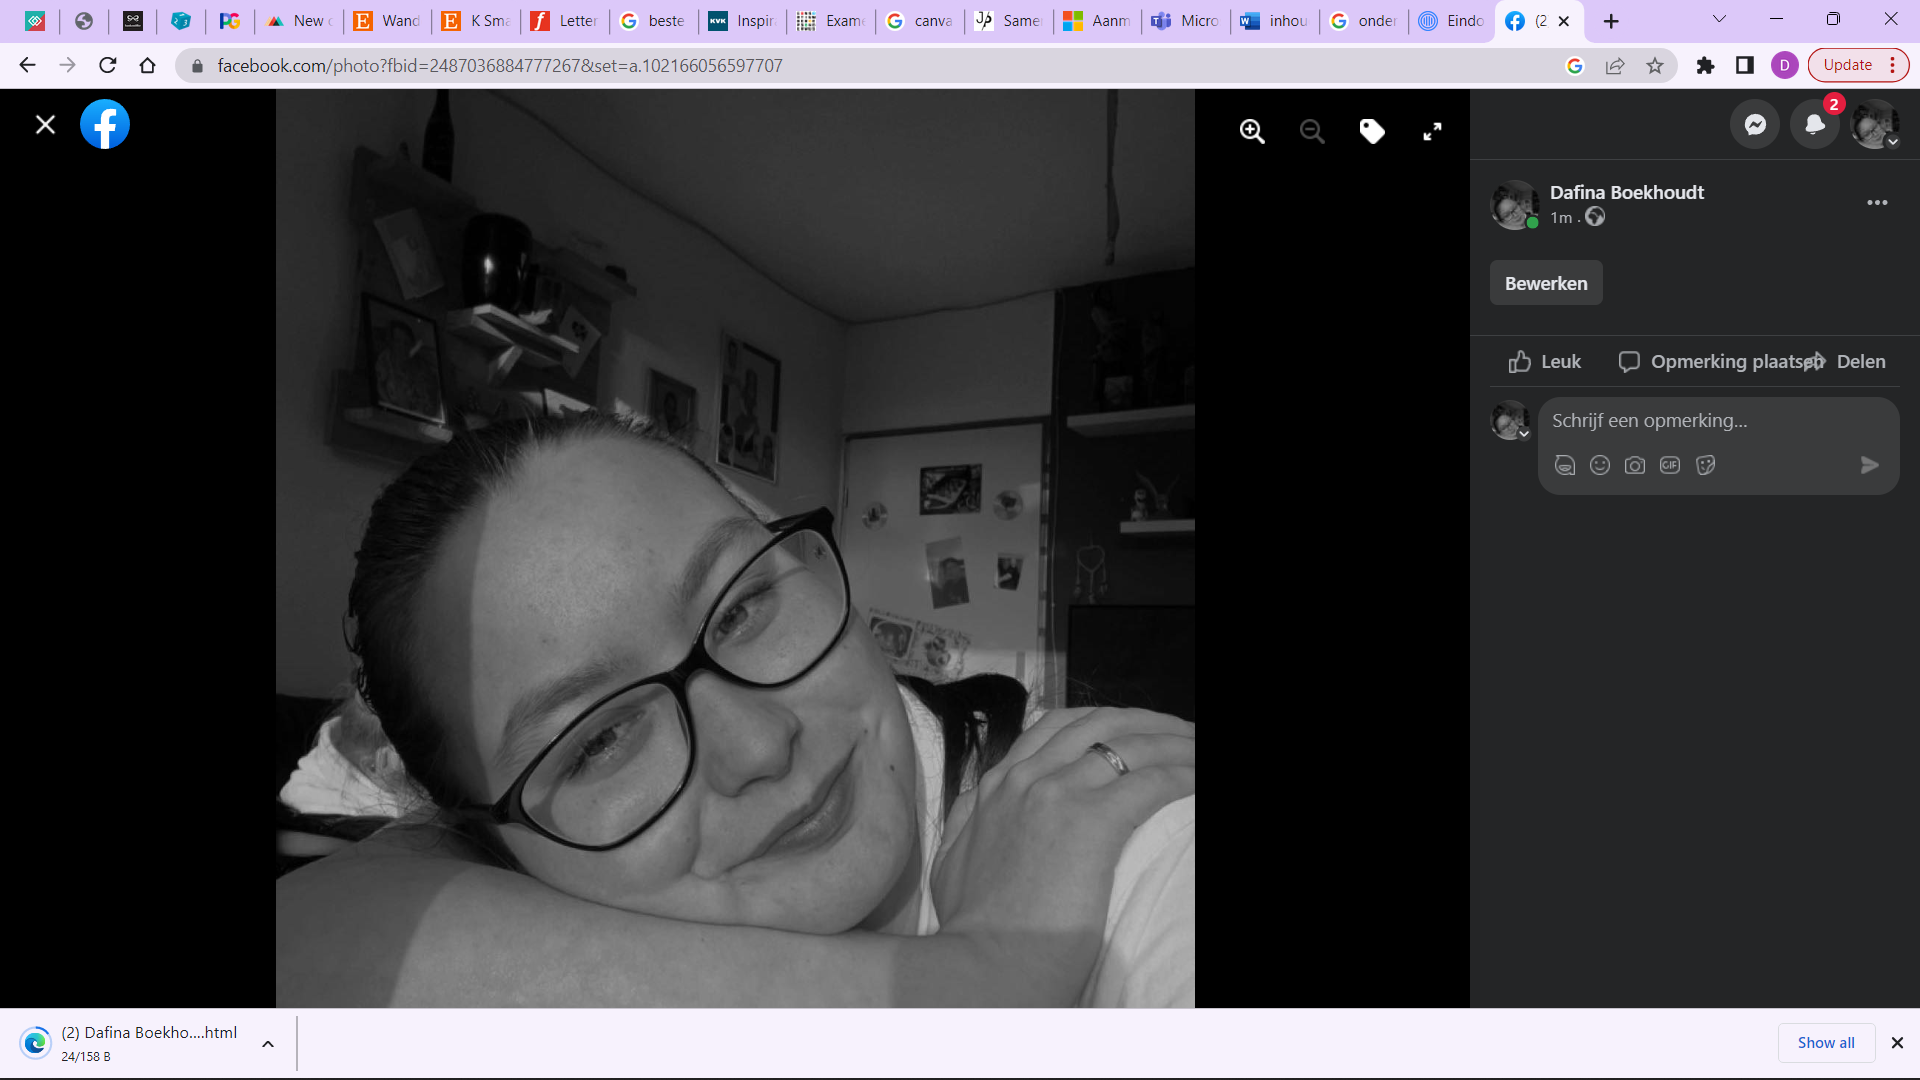The image size is (1920, 1080).
Task: Share the photo with Delen
Action: pos(1847,362)
